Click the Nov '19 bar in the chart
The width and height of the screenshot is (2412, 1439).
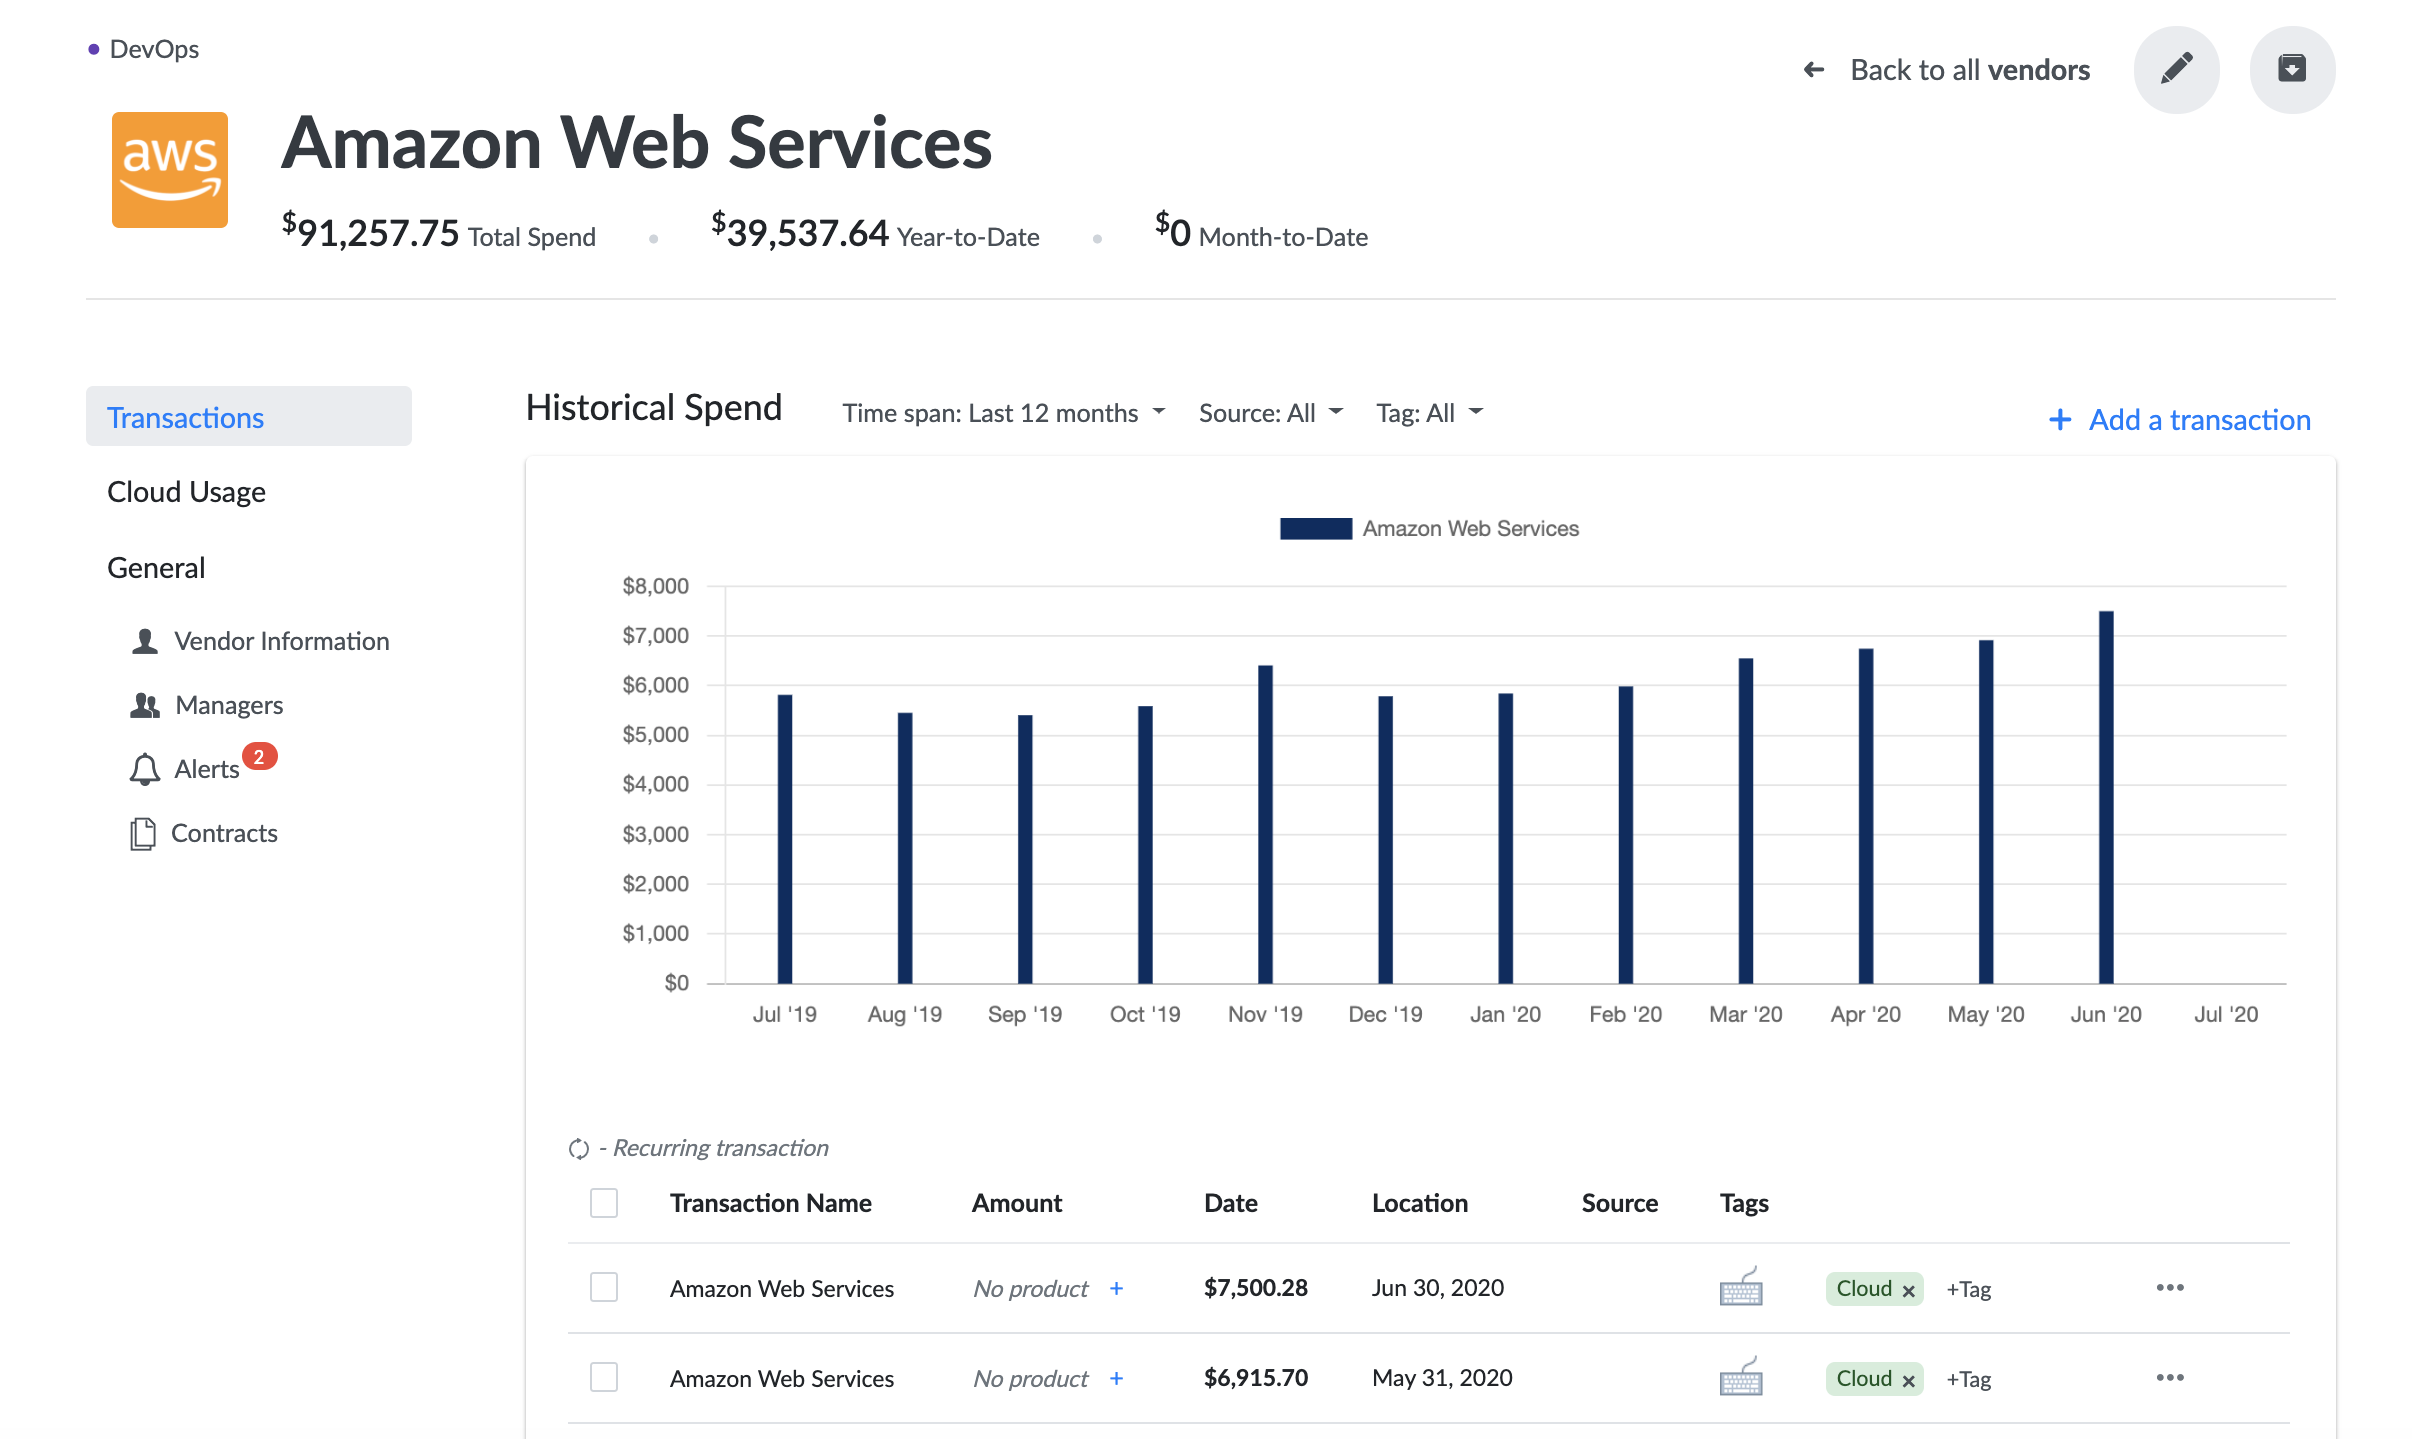[x=1265, y=824]
